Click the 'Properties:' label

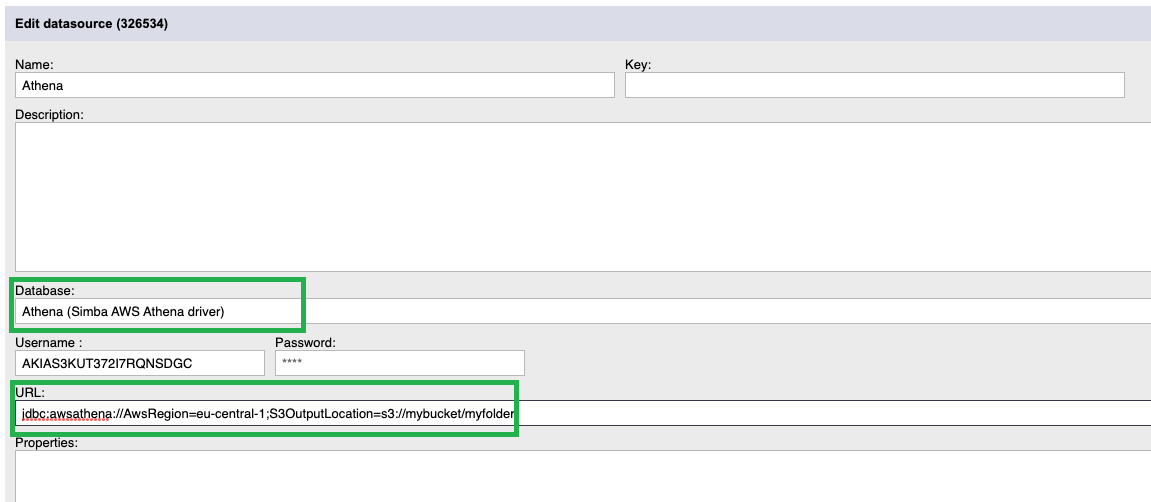[x=46, y=443]
